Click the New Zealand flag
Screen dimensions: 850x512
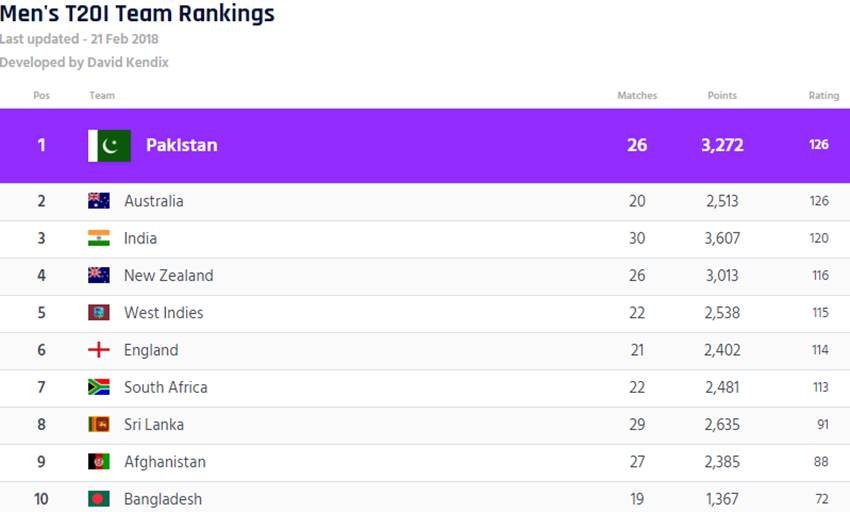(99, 276)
